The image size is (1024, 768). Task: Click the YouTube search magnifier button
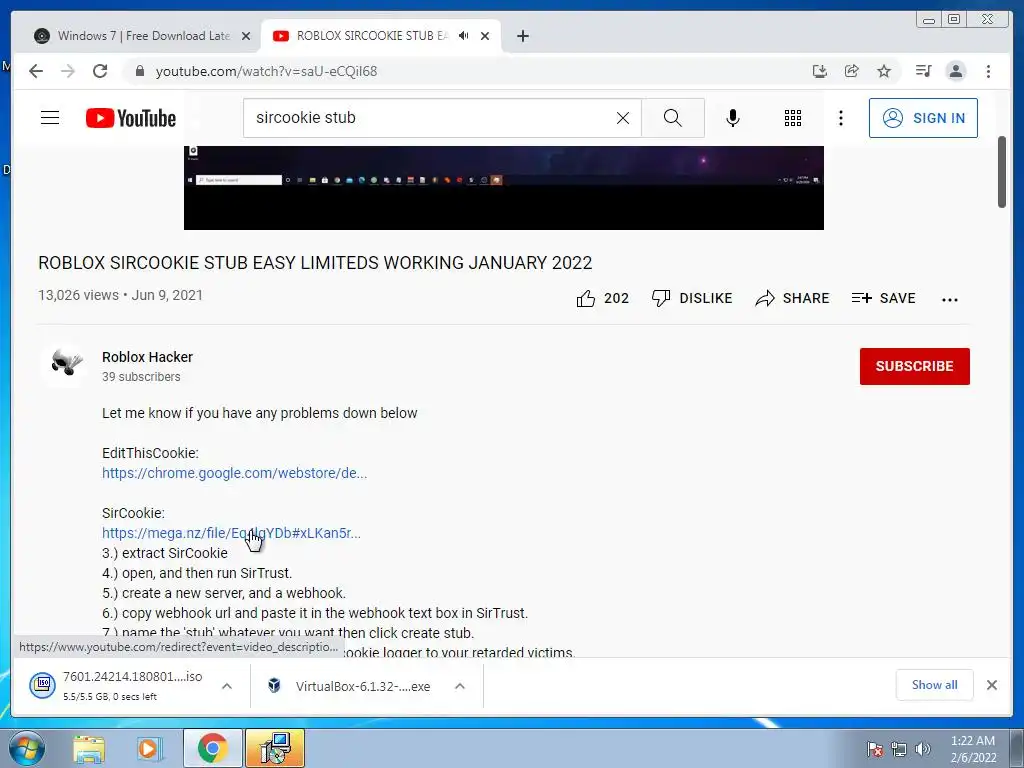tap(673, 118)
